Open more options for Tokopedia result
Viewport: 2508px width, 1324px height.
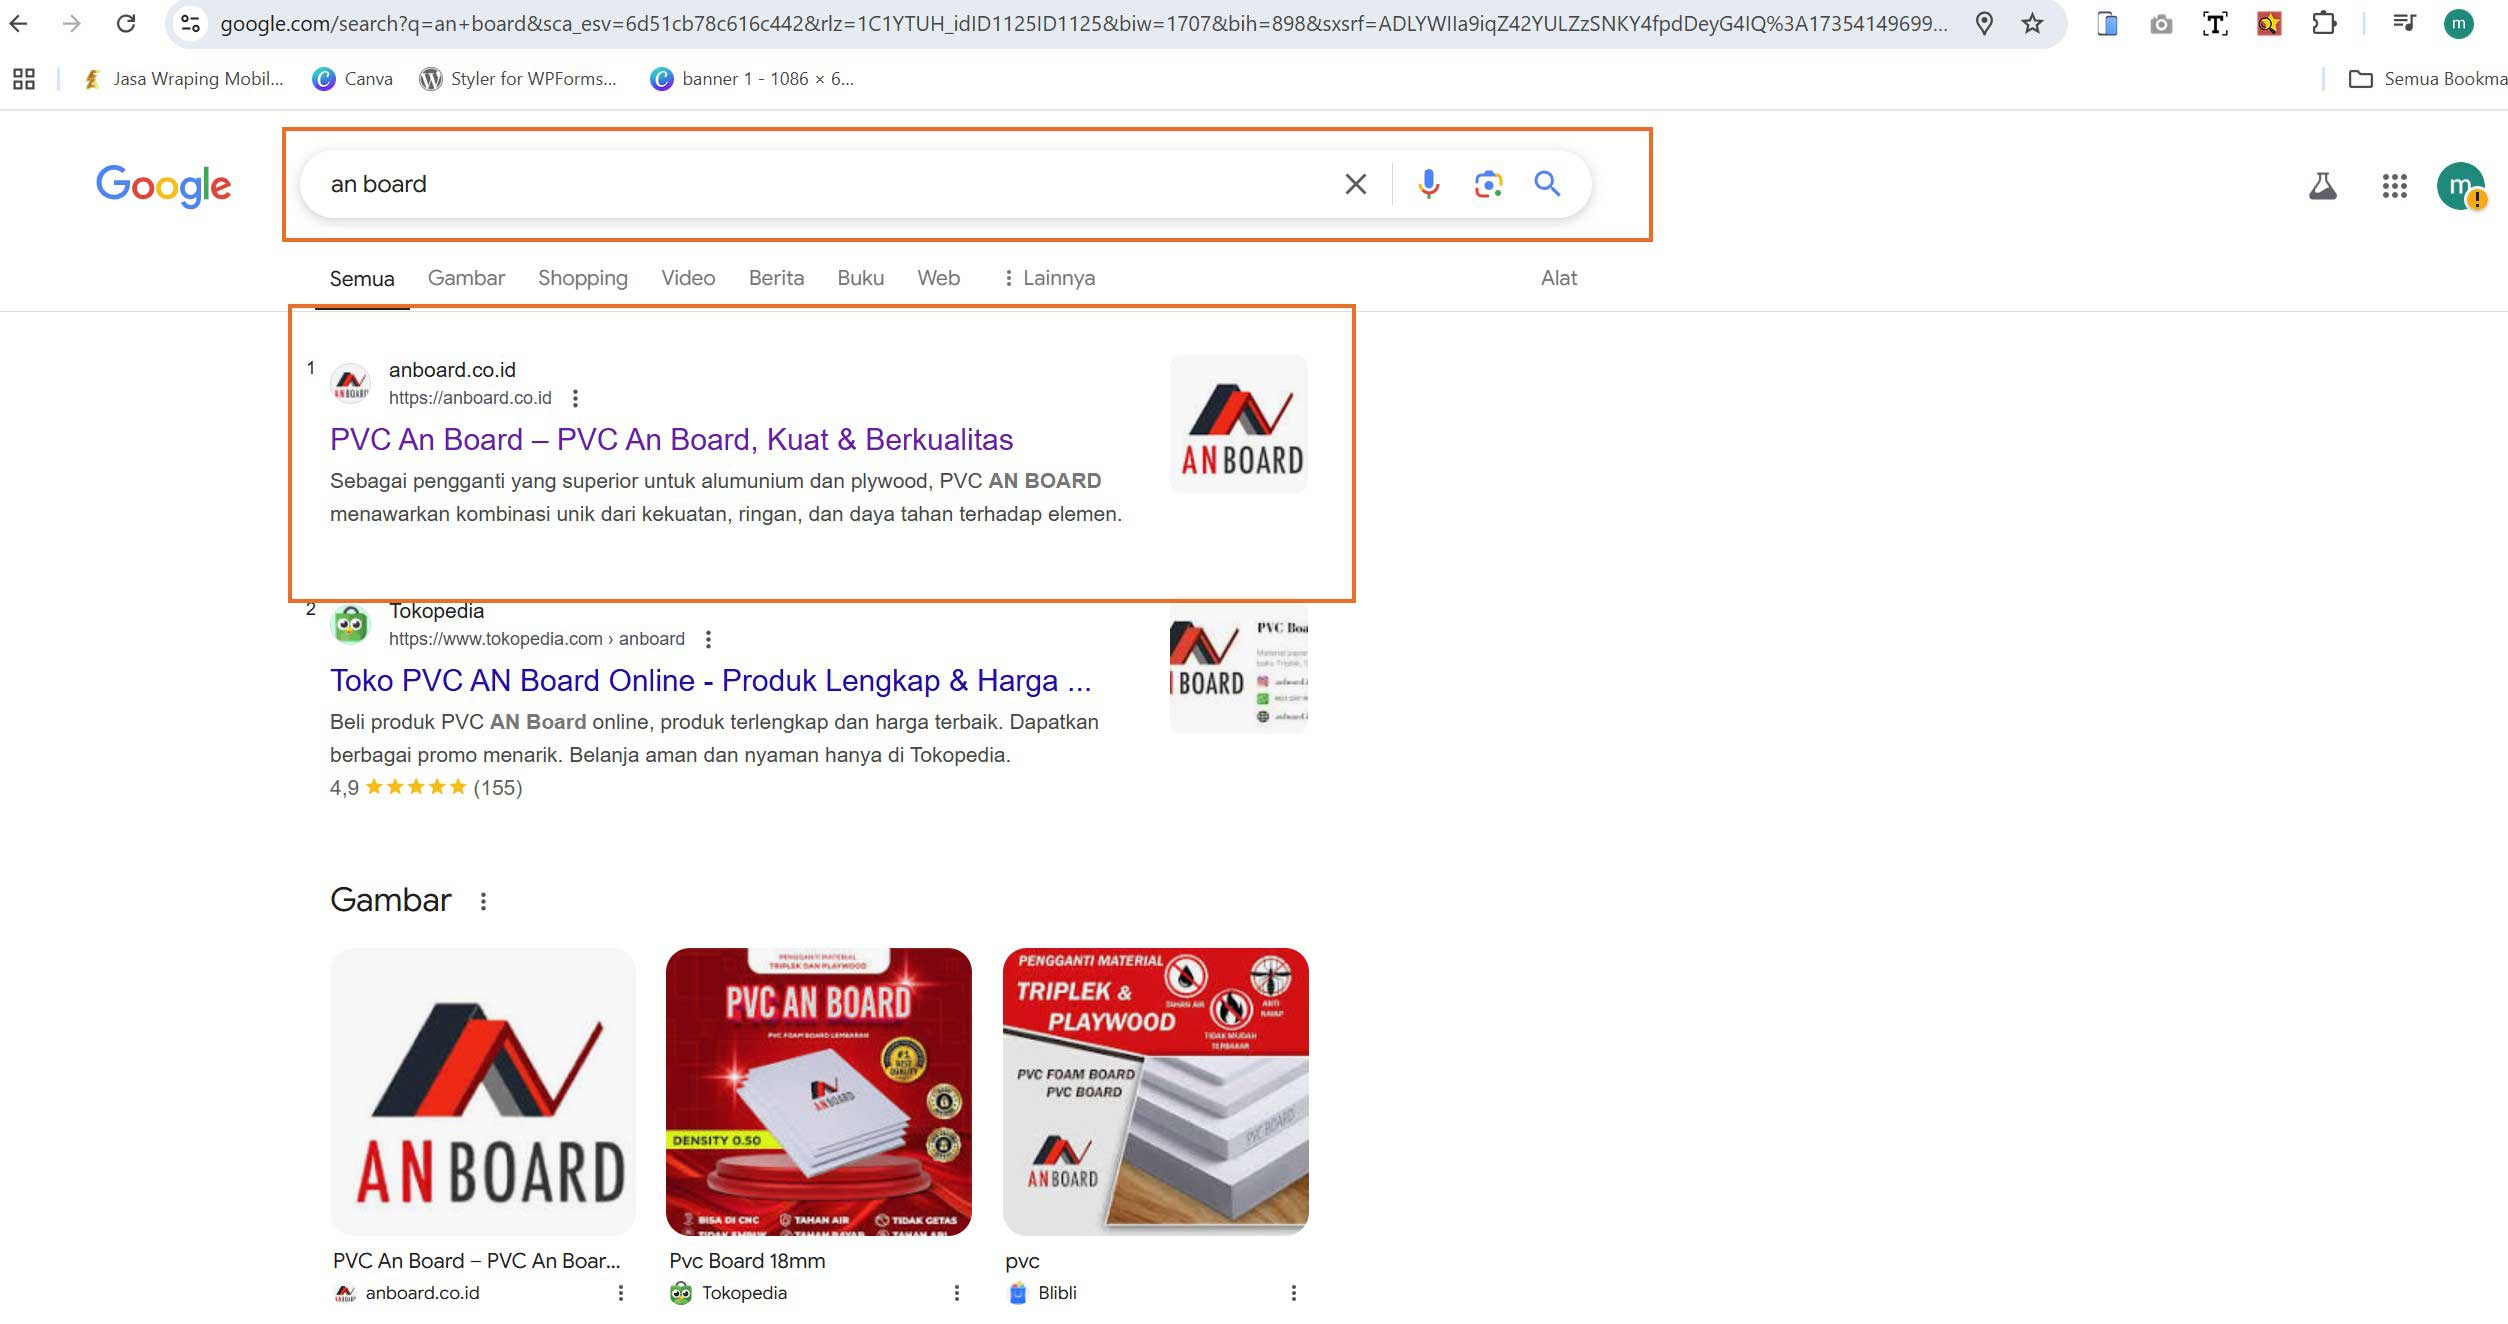click(x=708, y=640)
